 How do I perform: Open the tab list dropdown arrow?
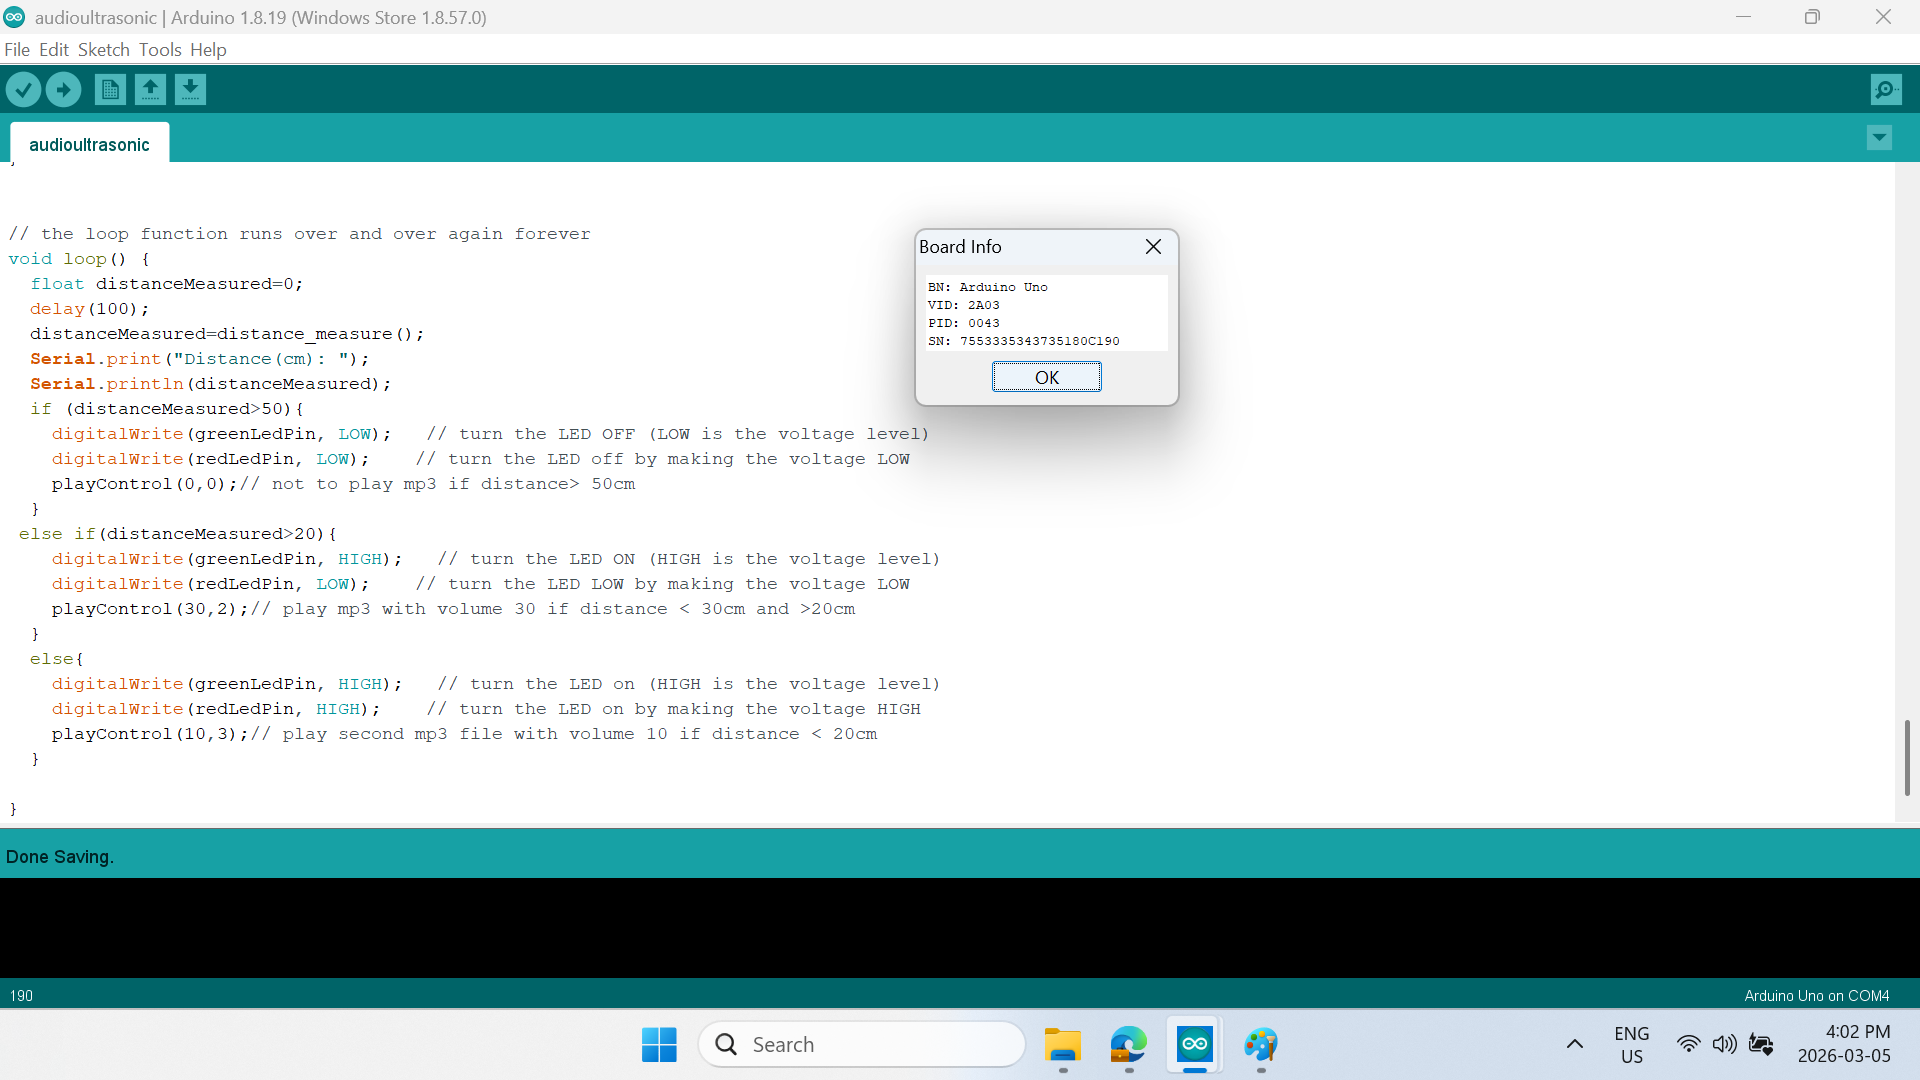click(x=1879, y=137)
